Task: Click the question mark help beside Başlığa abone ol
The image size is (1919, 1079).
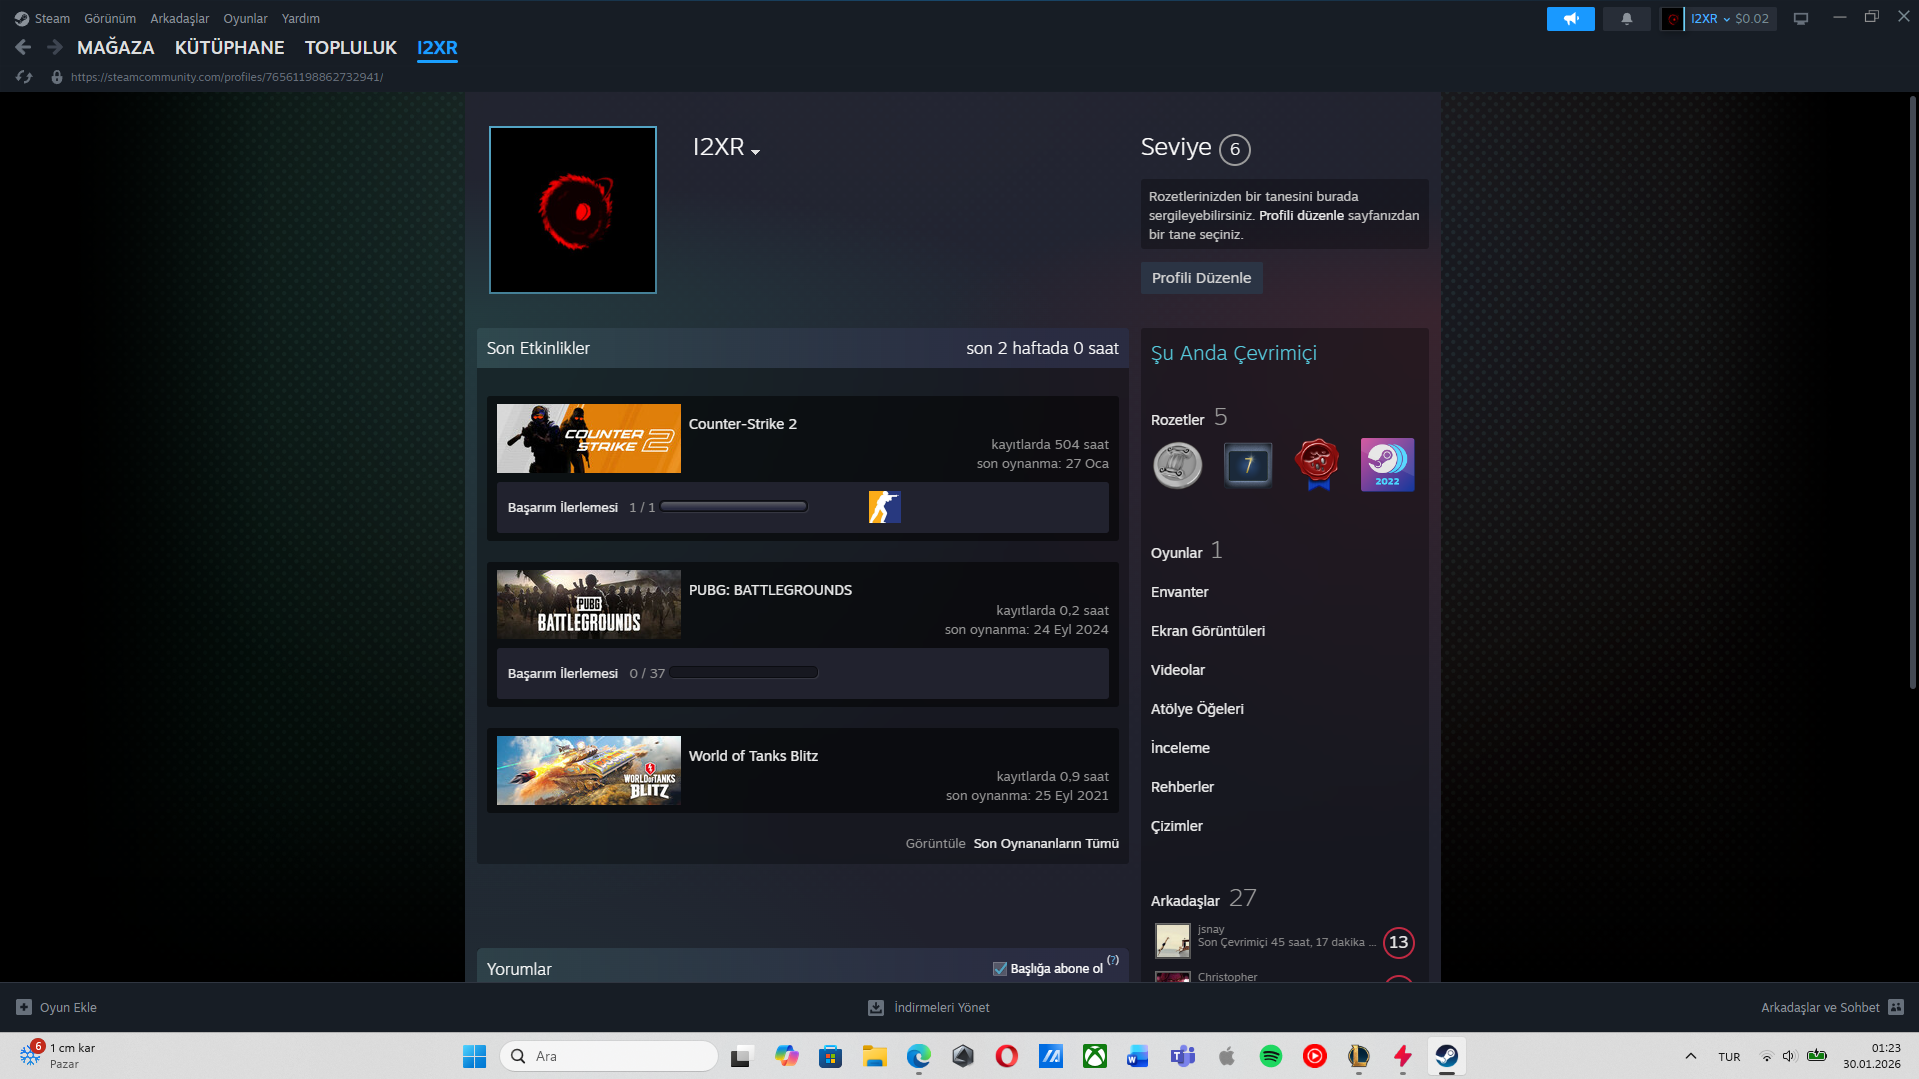Action: point(1113,960)
